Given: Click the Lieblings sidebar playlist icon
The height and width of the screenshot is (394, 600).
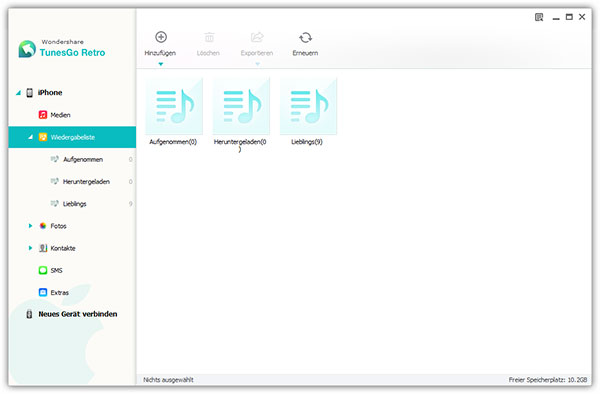Looking at the screenshot, I should tap(55, 203).
